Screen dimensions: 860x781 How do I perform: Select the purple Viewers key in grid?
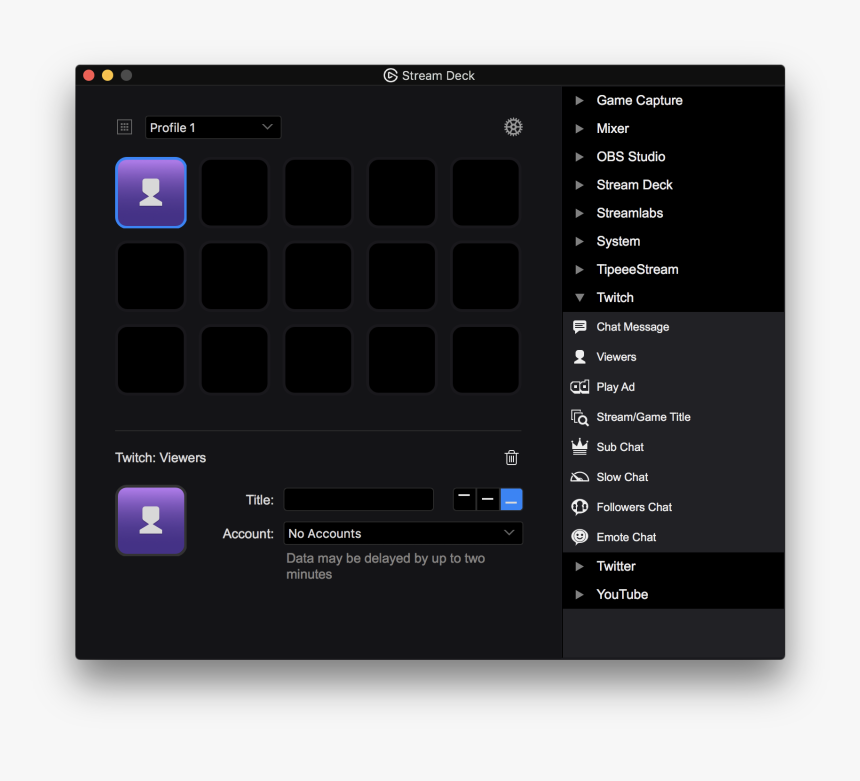point(151,193)
